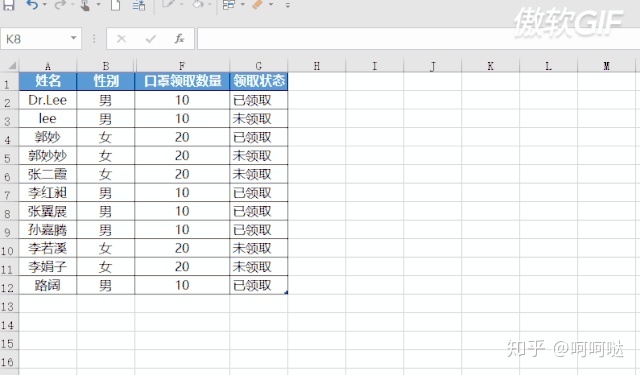Click the name cell 路阔
640x375 pixels.
[48, 285]
